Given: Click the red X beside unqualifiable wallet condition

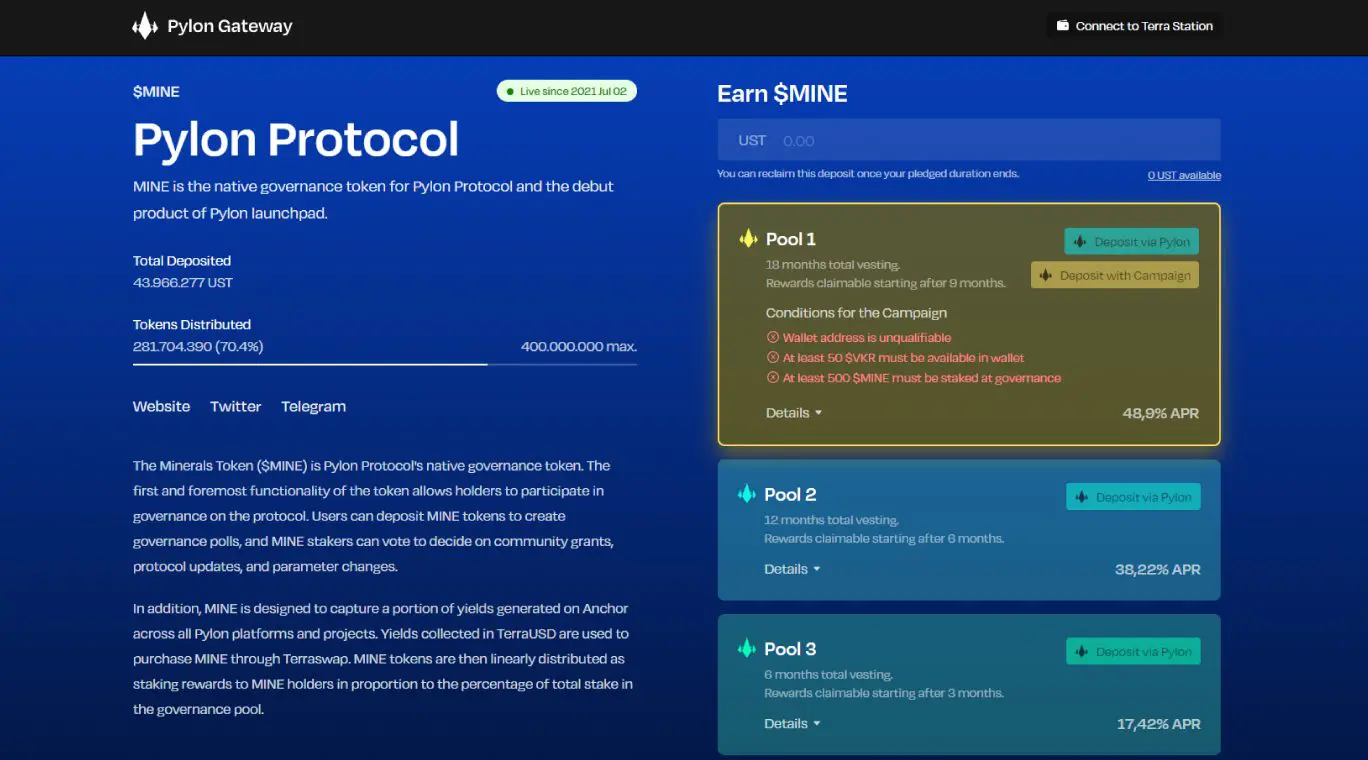Looking at the screenshot, I should (772, 338).
